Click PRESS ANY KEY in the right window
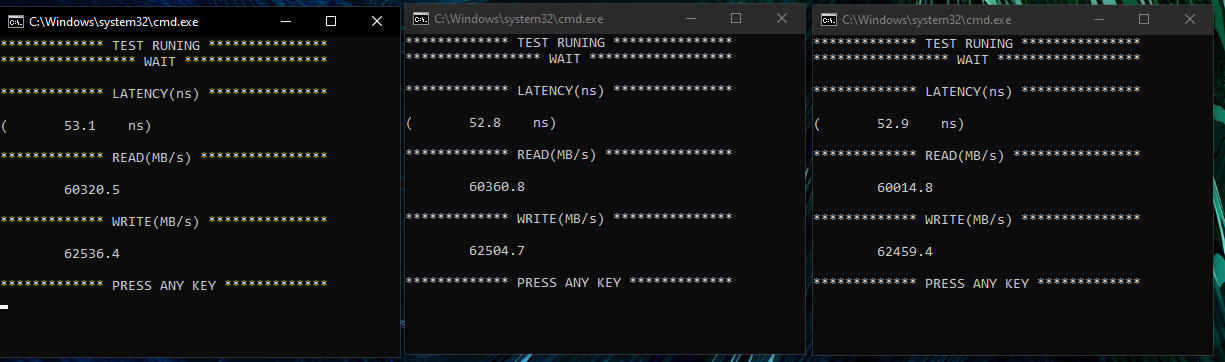The height and width of the screenshot is (362, 1225). 977,284
